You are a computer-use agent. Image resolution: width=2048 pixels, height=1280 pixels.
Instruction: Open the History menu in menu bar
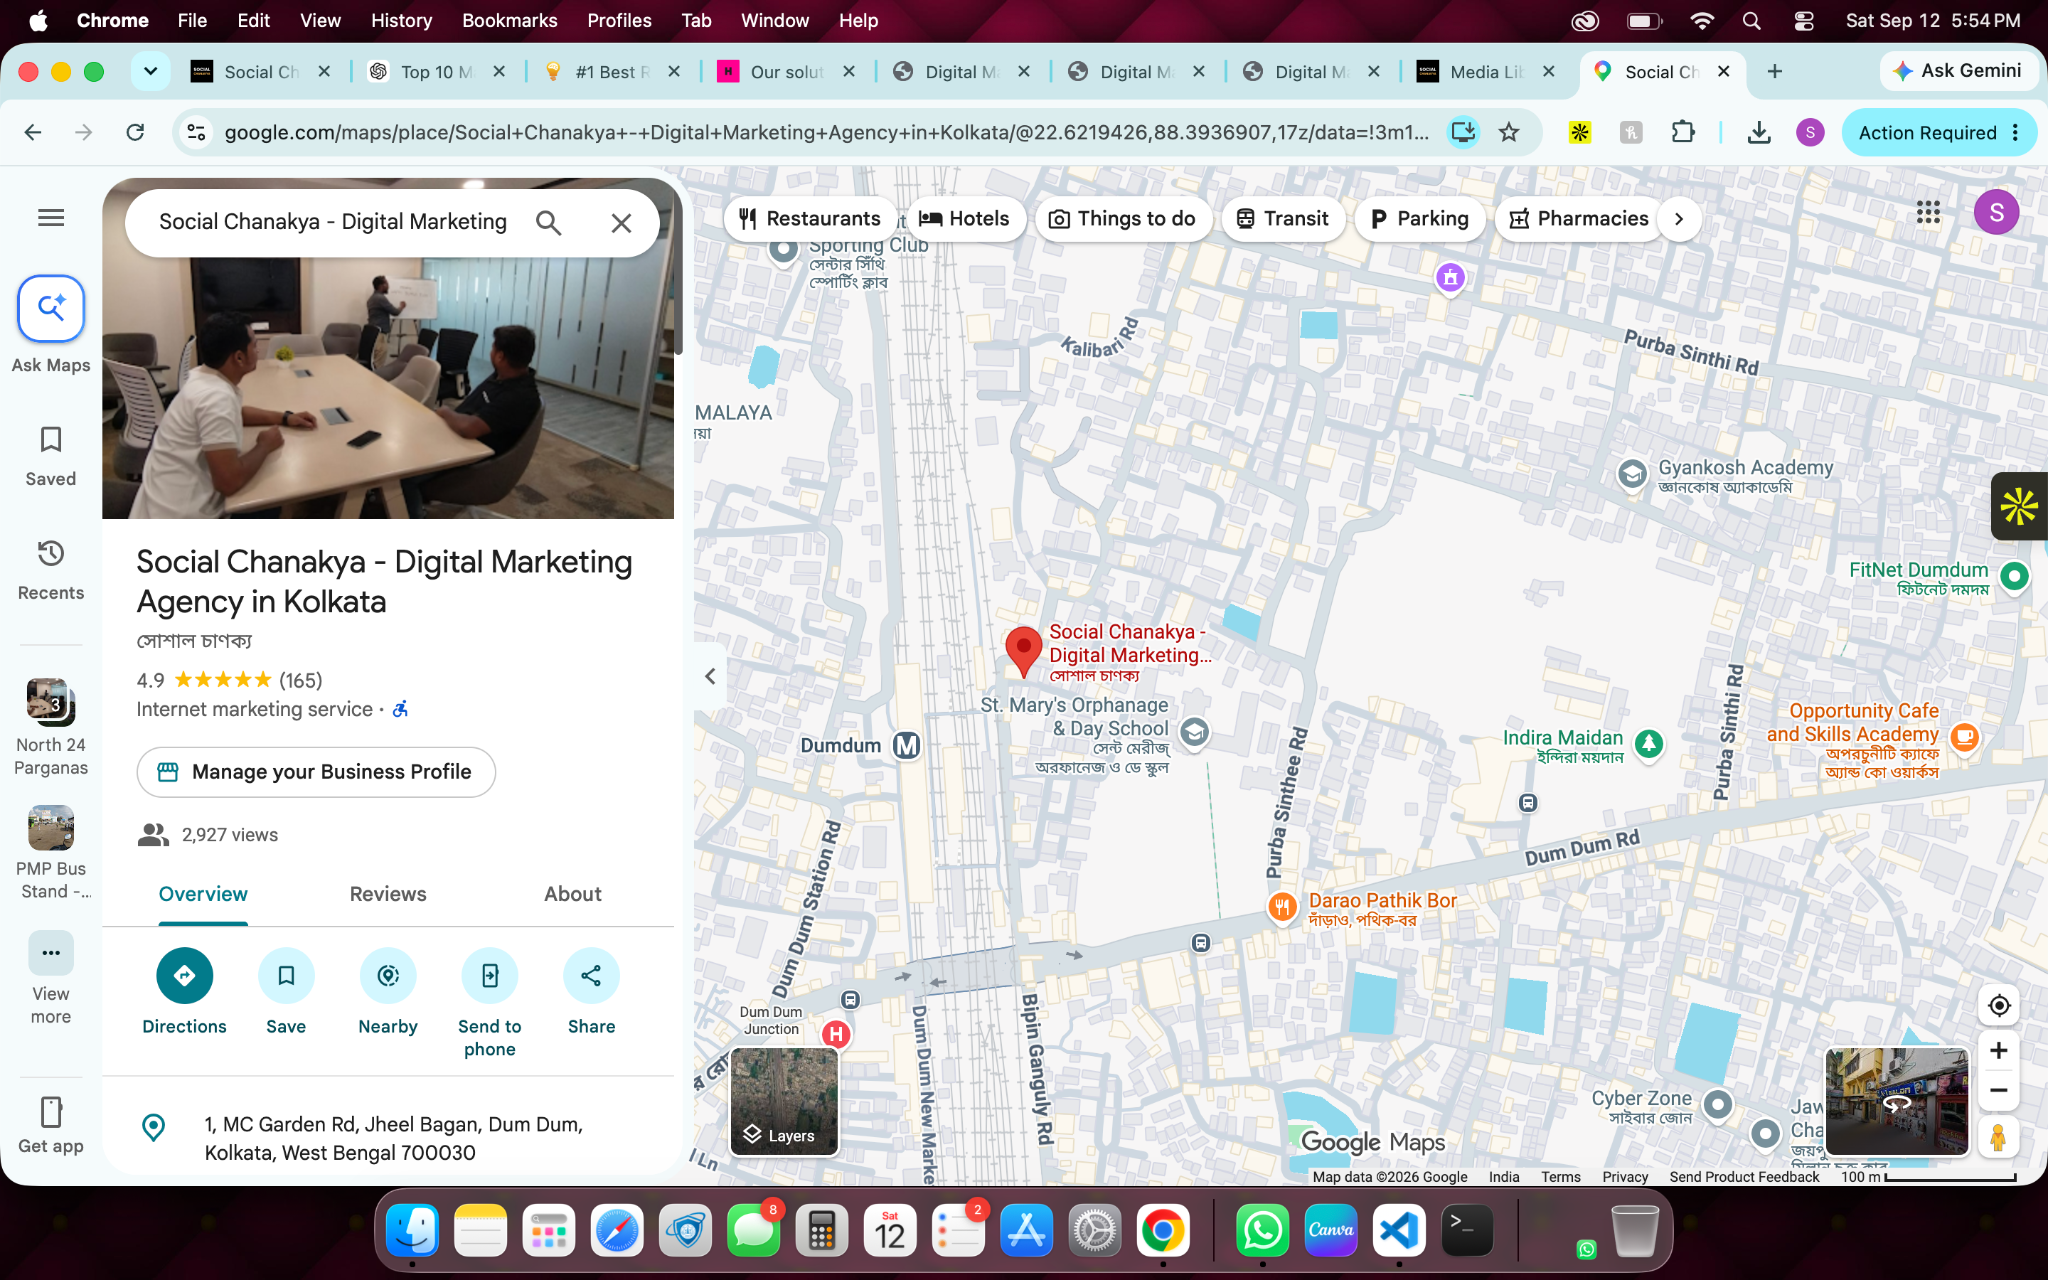pyautogui.click(x=401, y=20)
